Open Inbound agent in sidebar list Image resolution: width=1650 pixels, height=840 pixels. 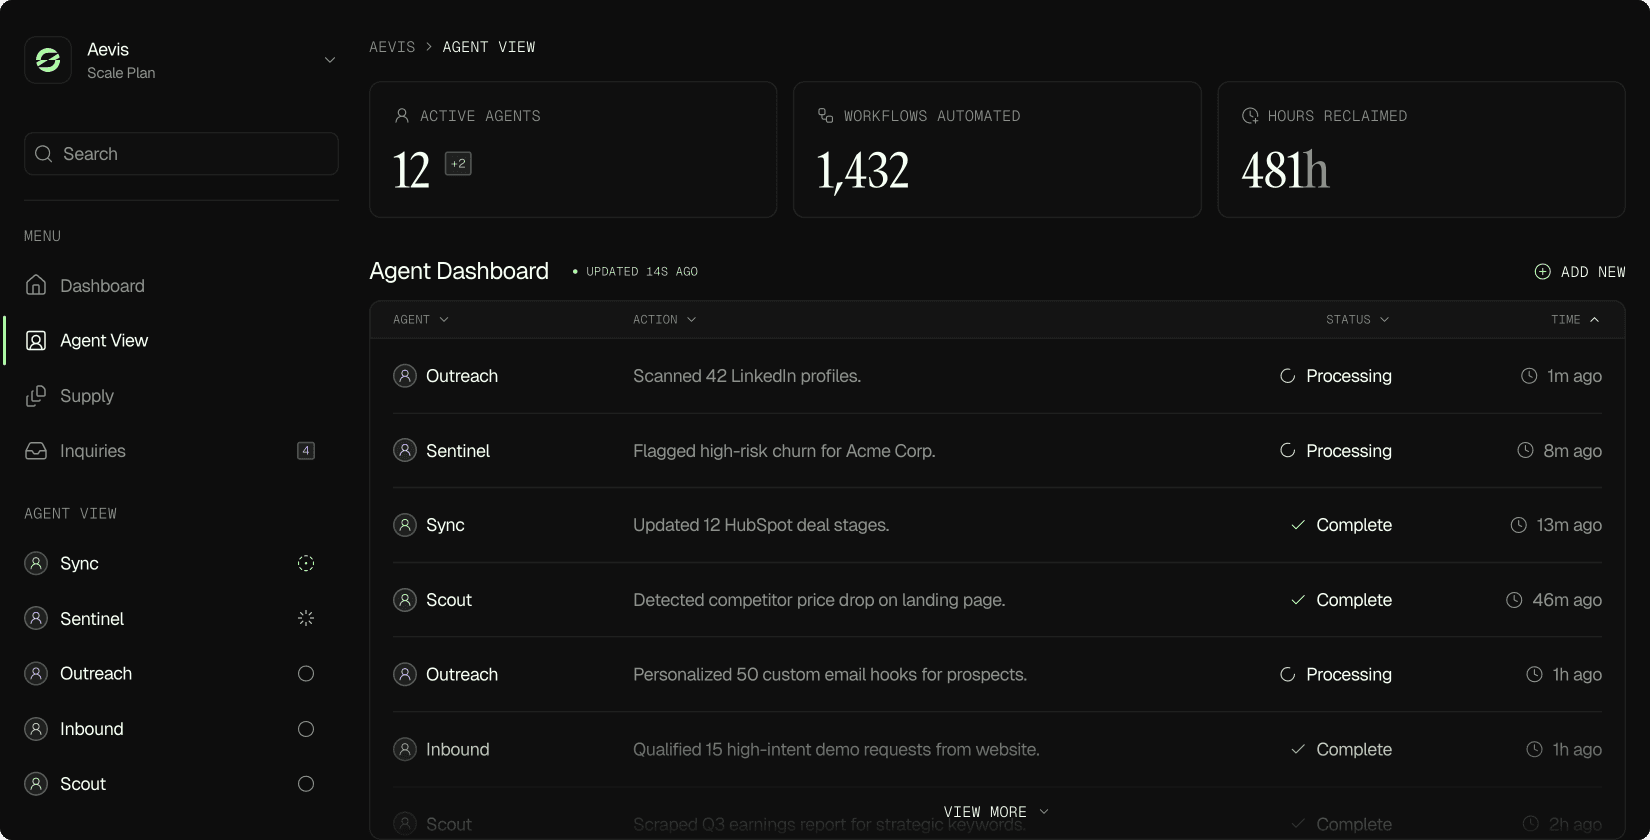pos(171,729)
